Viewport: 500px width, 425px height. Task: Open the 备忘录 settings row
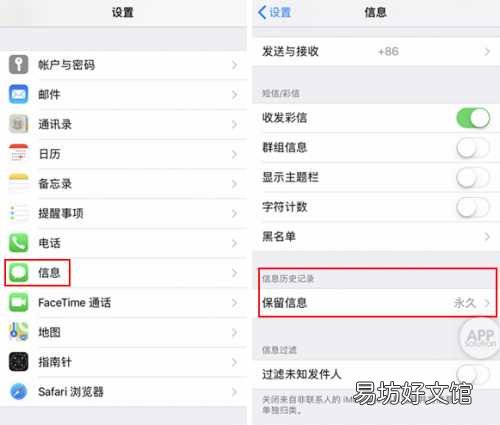tap(123, 184)
